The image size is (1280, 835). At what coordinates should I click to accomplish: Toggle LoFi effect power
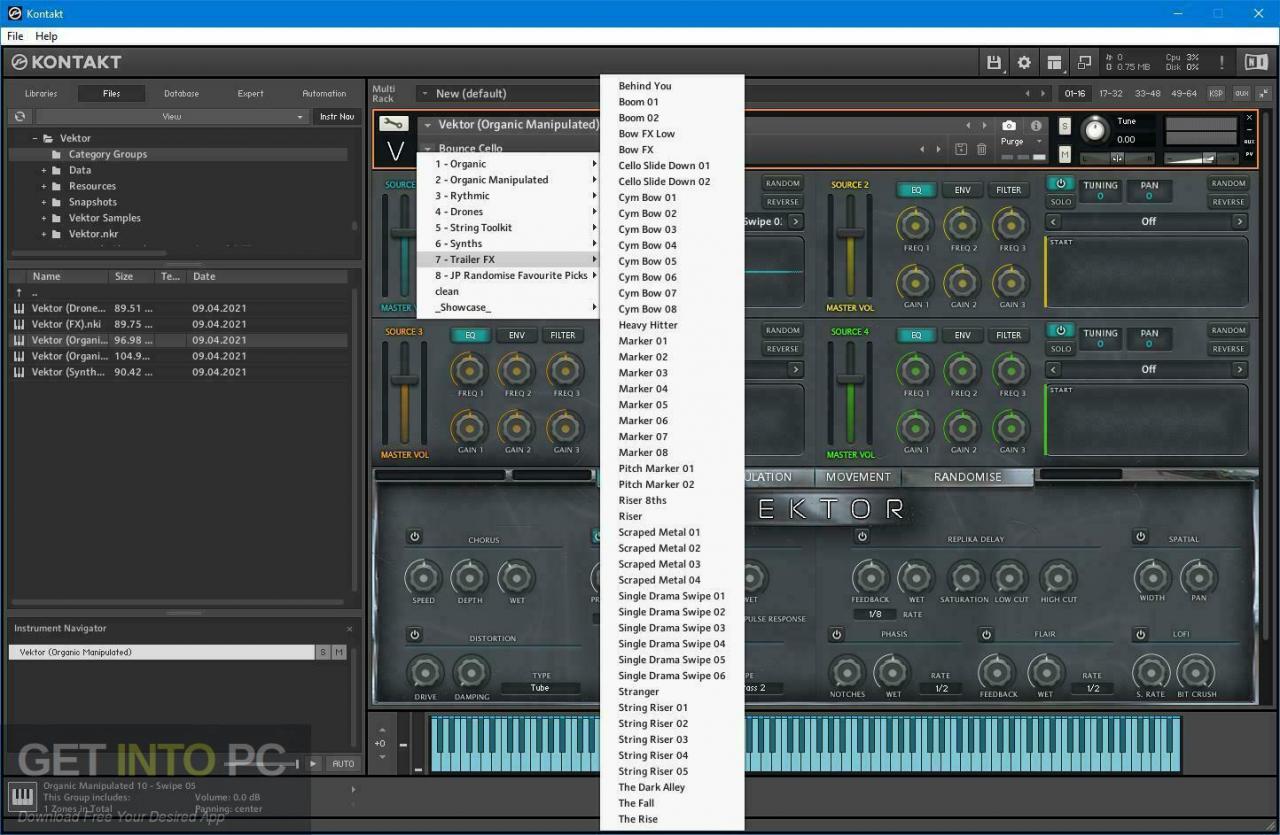coord(1140,635)
